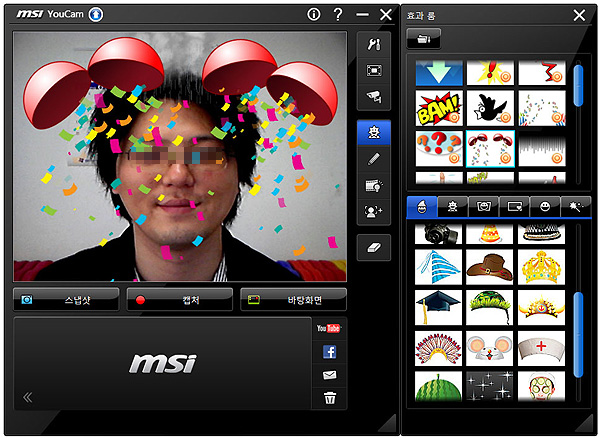Clear effects with the eraser icon

click(x=373, y=247)
